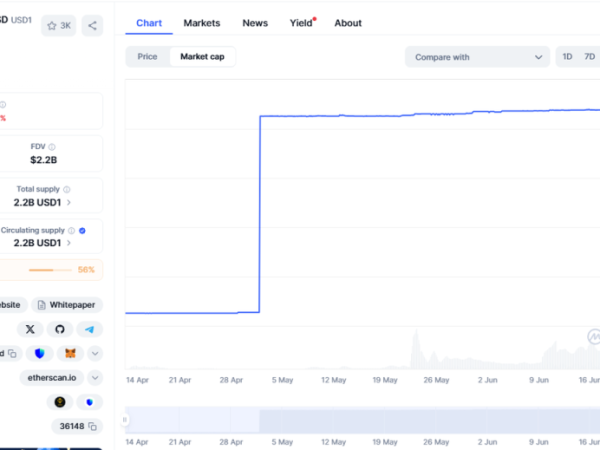The image size is (600, 450).
Task: Open the X (Twitter) social link
Action: point(30,329)
